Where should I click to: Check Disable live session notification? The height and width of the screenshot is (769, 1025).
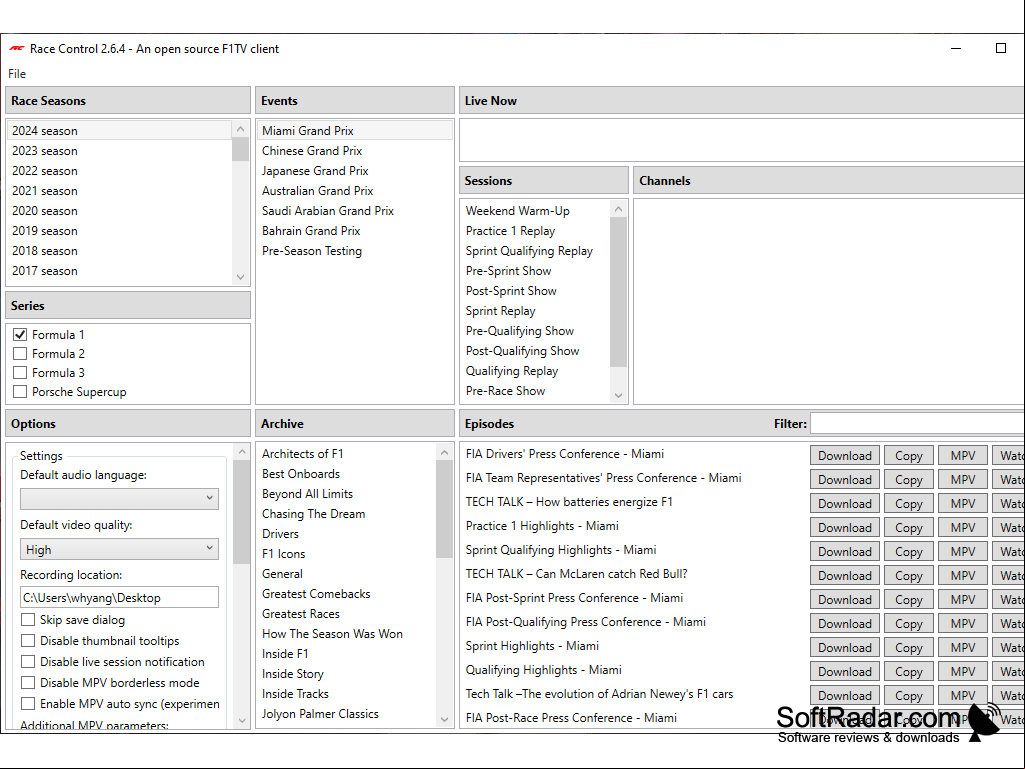[28, 662]
